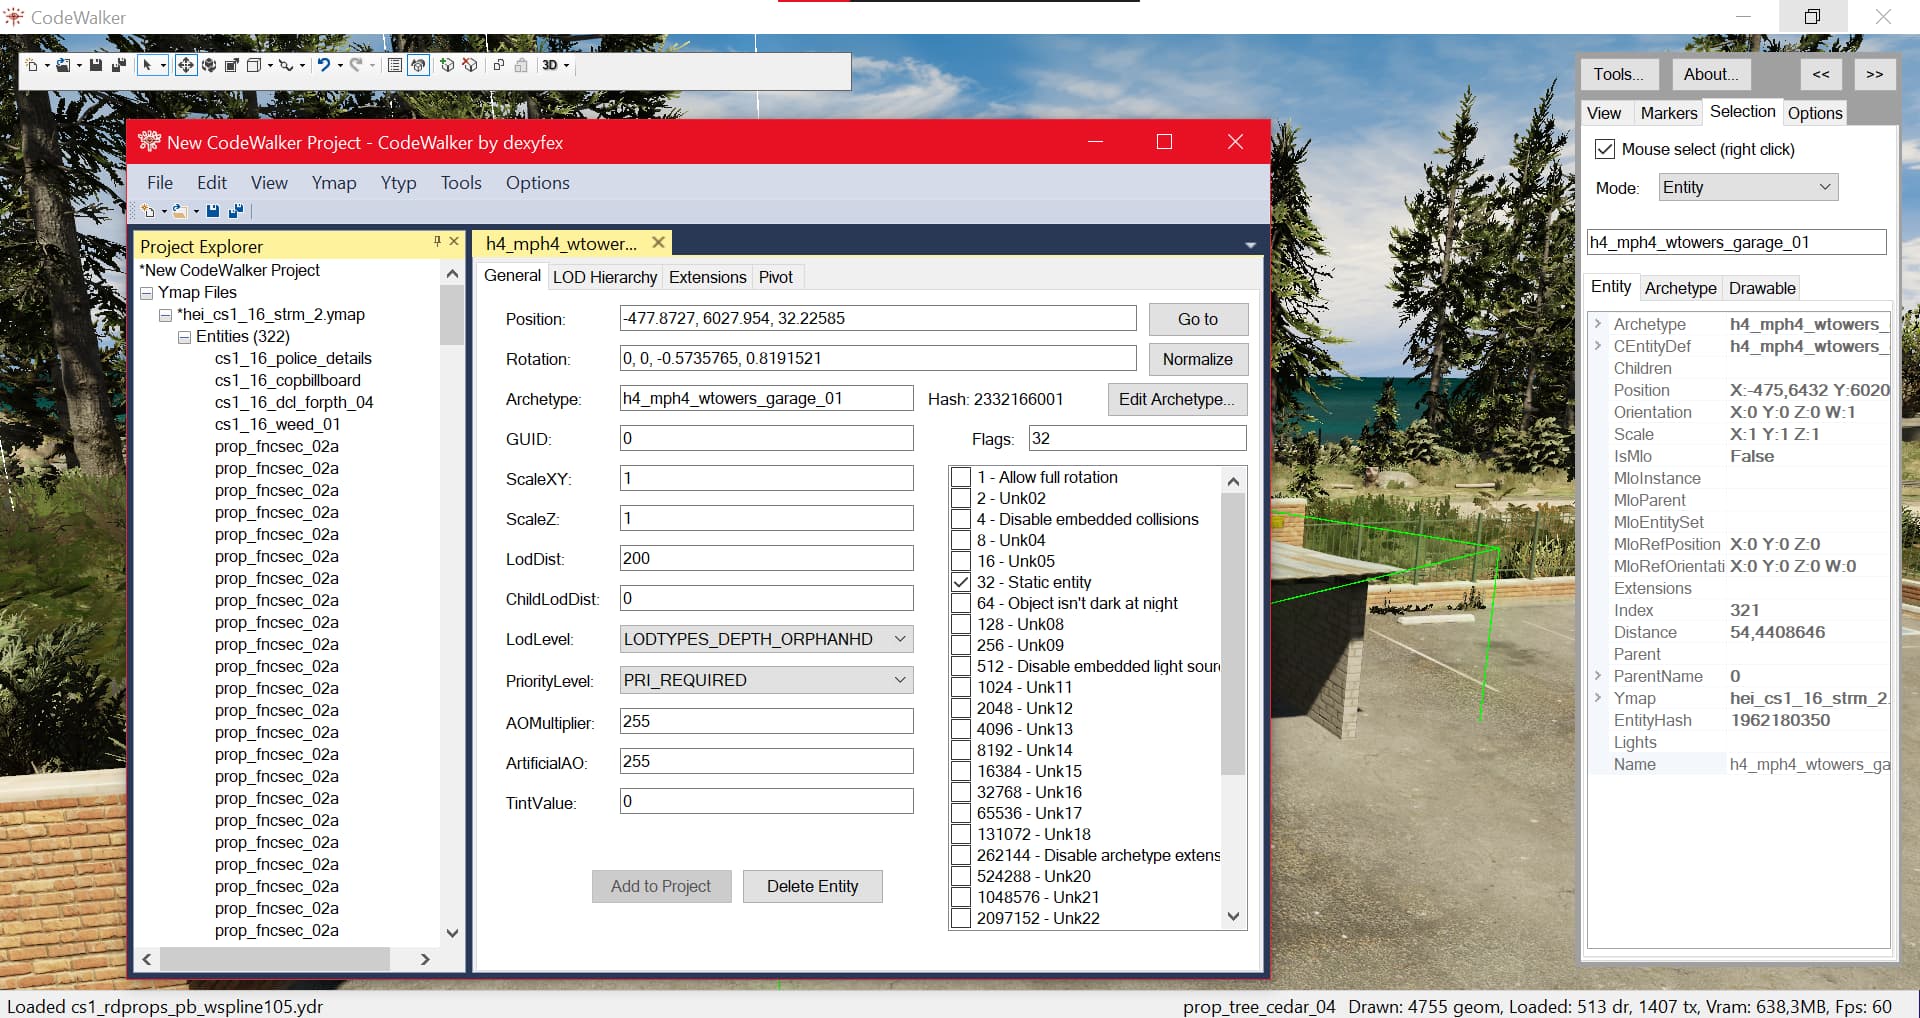Select the Scale widget tool
1920x1018 pixels.
pos(231,66)
